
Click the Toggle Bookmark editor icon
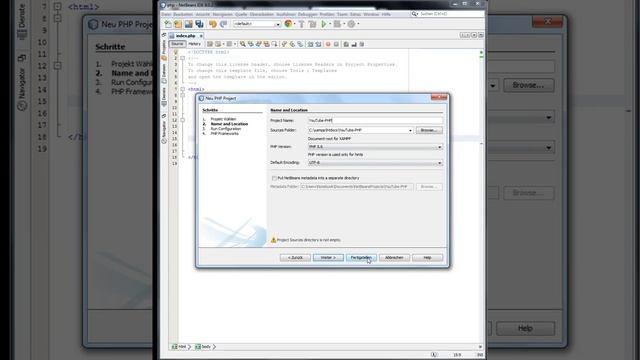[x=300, y=44]
